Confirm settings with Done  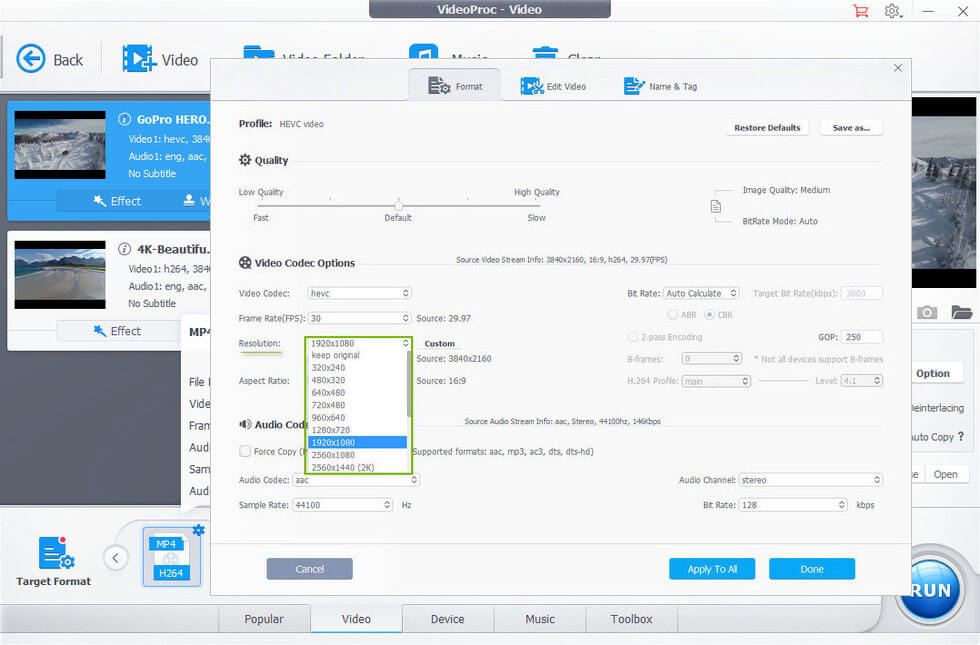(811, 569)
